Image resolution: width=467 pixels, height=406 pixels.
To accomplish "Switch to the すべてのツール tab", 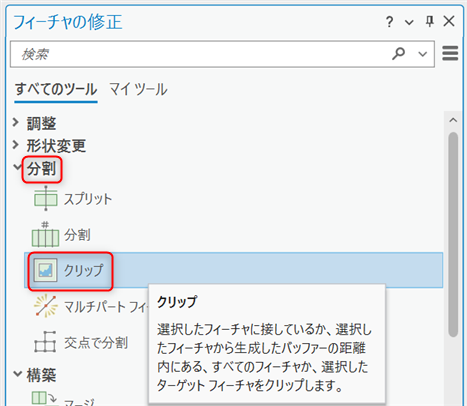I will [x=56, y=89].
